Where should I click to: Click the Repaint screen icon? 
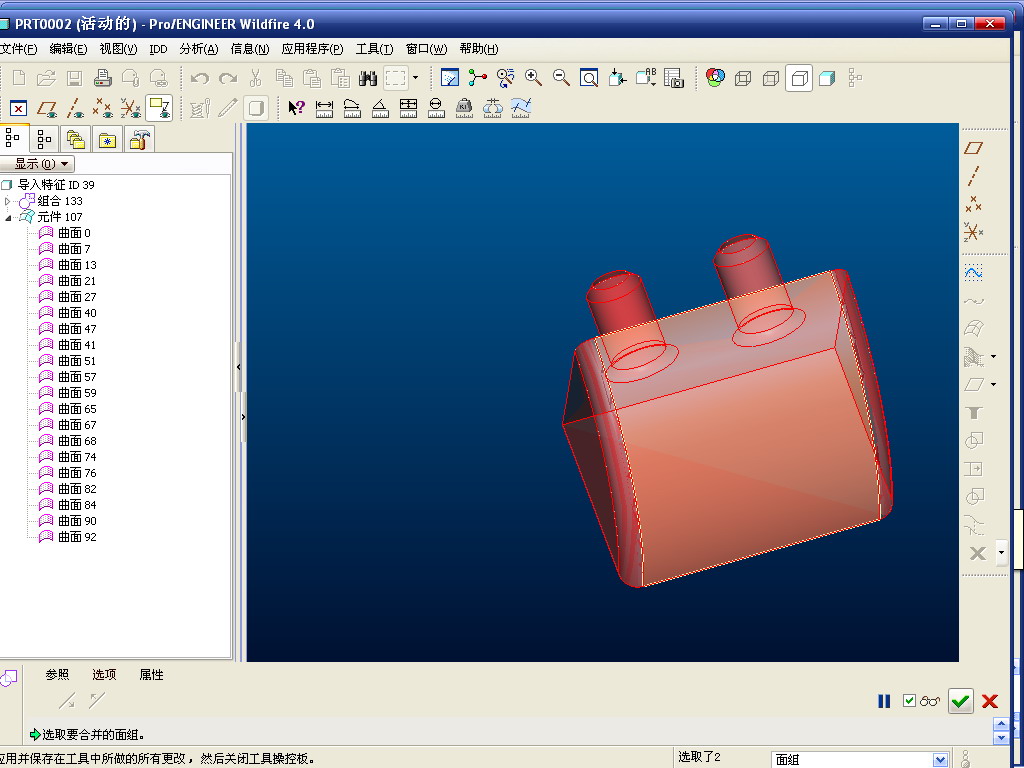449,78
